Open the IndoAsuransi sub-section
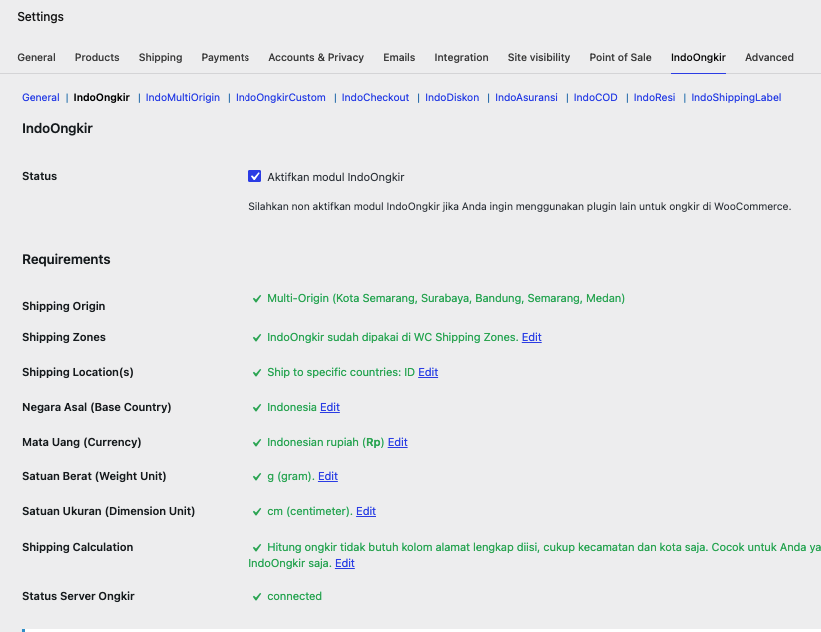The width and height of the screenshot is (821, 632). pyautogui.click(x=526, y=97)
